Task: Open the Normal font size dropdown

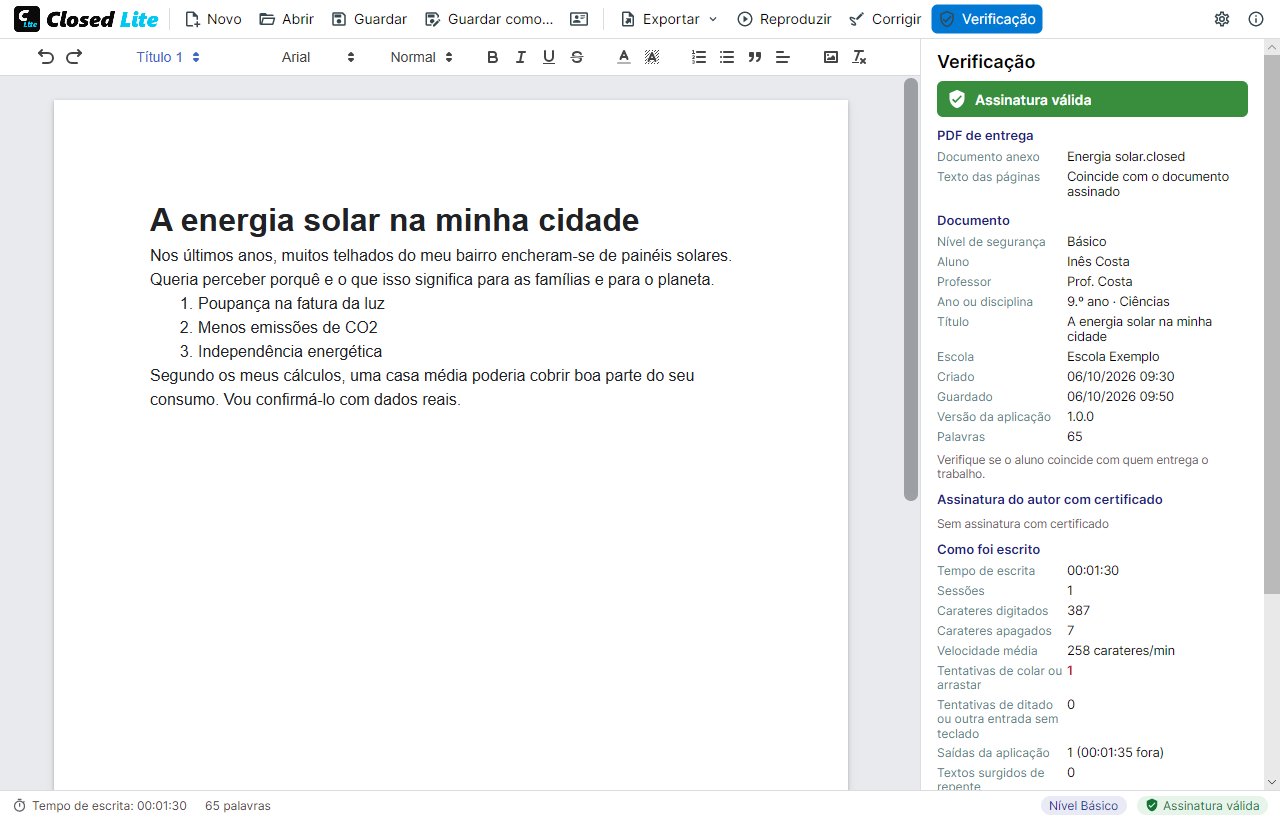Action: click(x=421, y=57)
